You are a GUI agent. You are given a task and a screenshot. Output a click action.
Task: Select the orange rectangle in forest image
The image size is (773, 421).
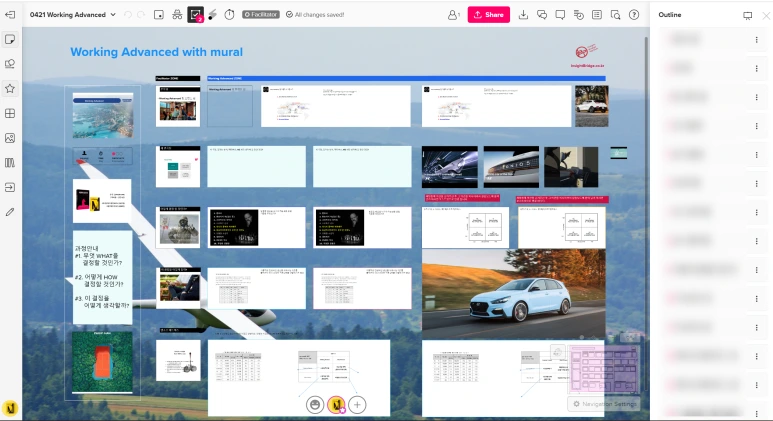(x=102, y=362)
